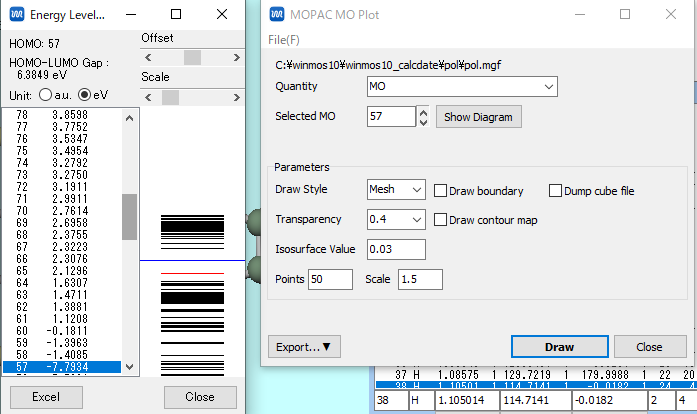Open the Draw Style Mesh dropdown
Image resolution: width=697 pixels, height=414 pixels.
[x=396, y=189]
